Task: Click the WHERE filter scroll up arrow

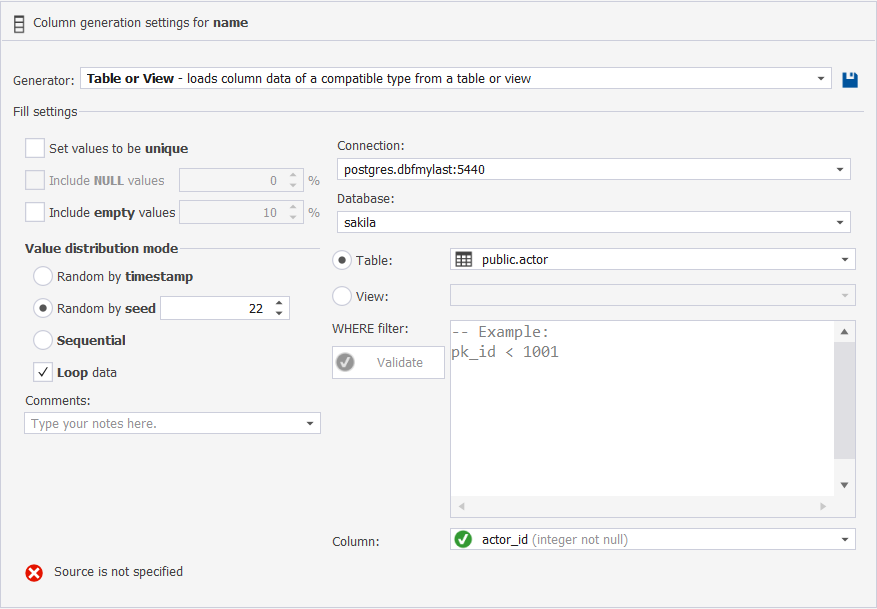Action: tap(845, 332)
